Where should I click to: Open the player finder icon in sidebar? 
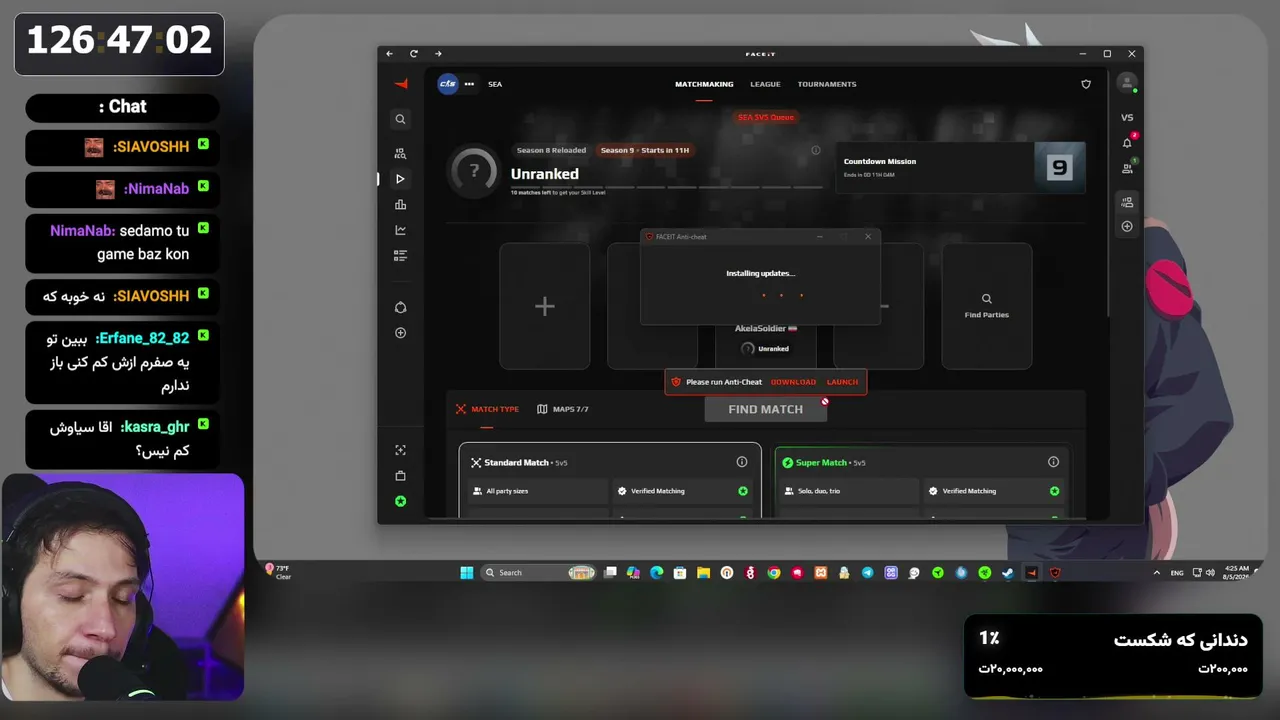(x=400, y=154)
